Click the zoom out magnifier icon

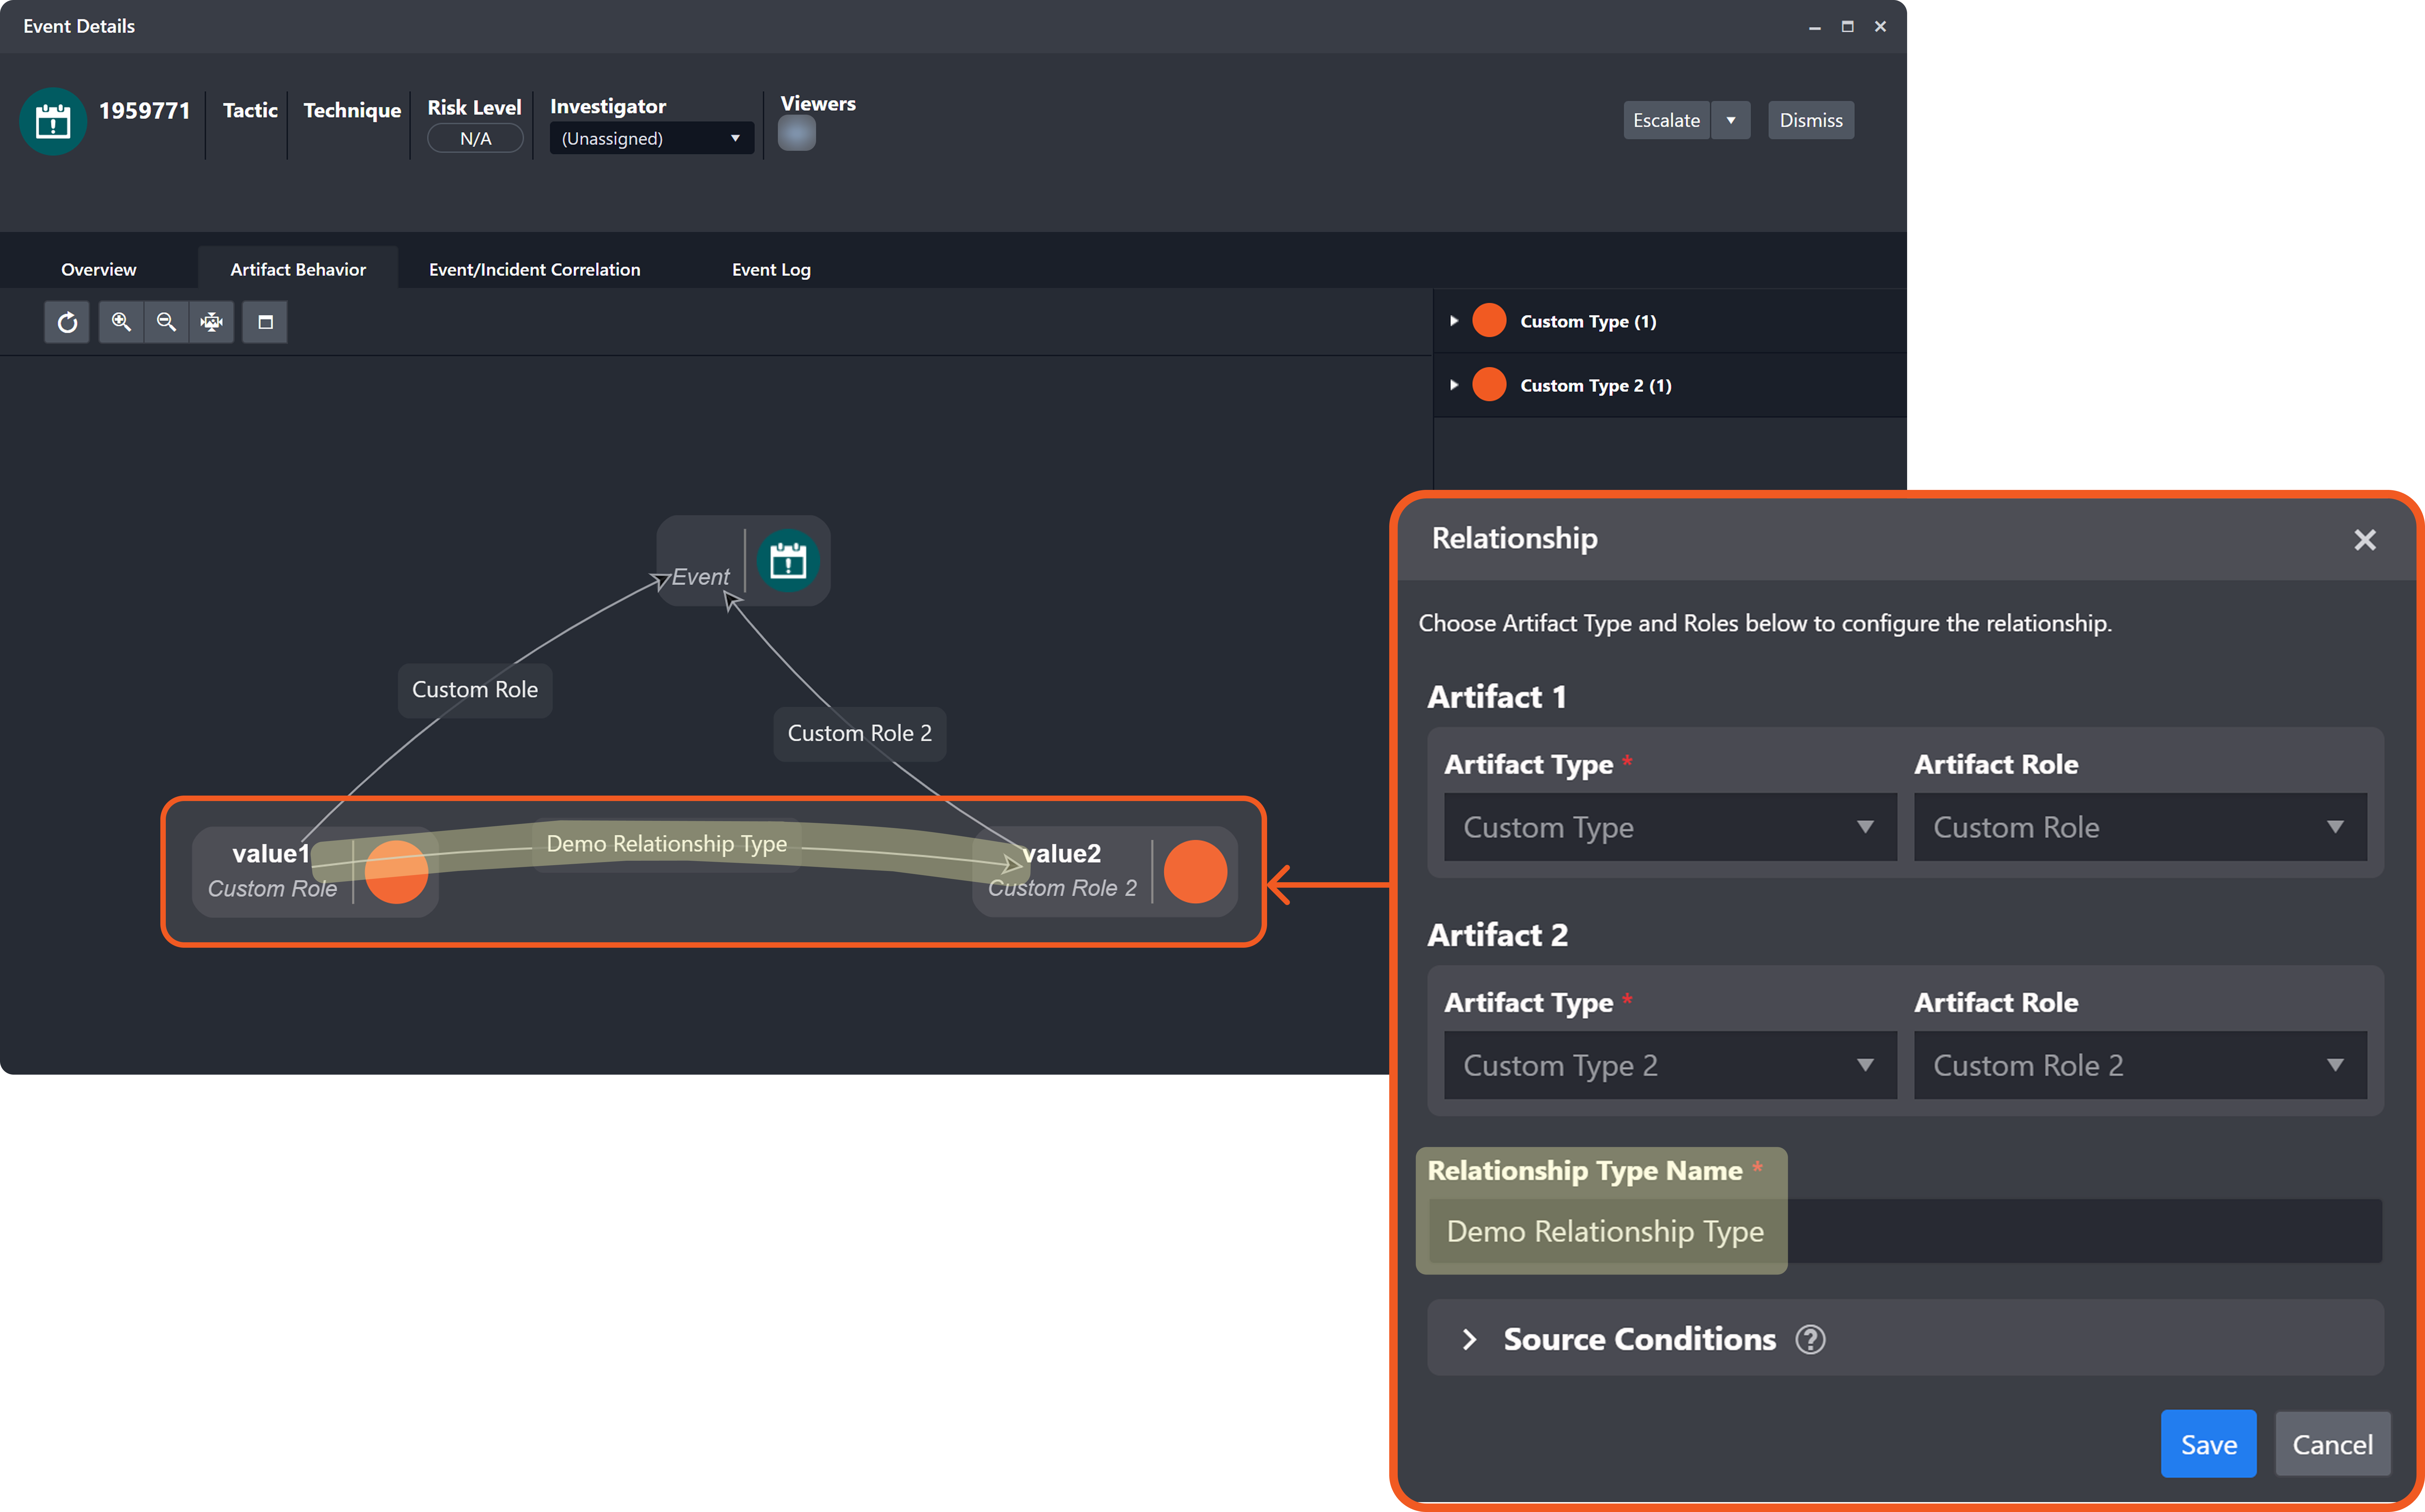(x=166, y=322)
